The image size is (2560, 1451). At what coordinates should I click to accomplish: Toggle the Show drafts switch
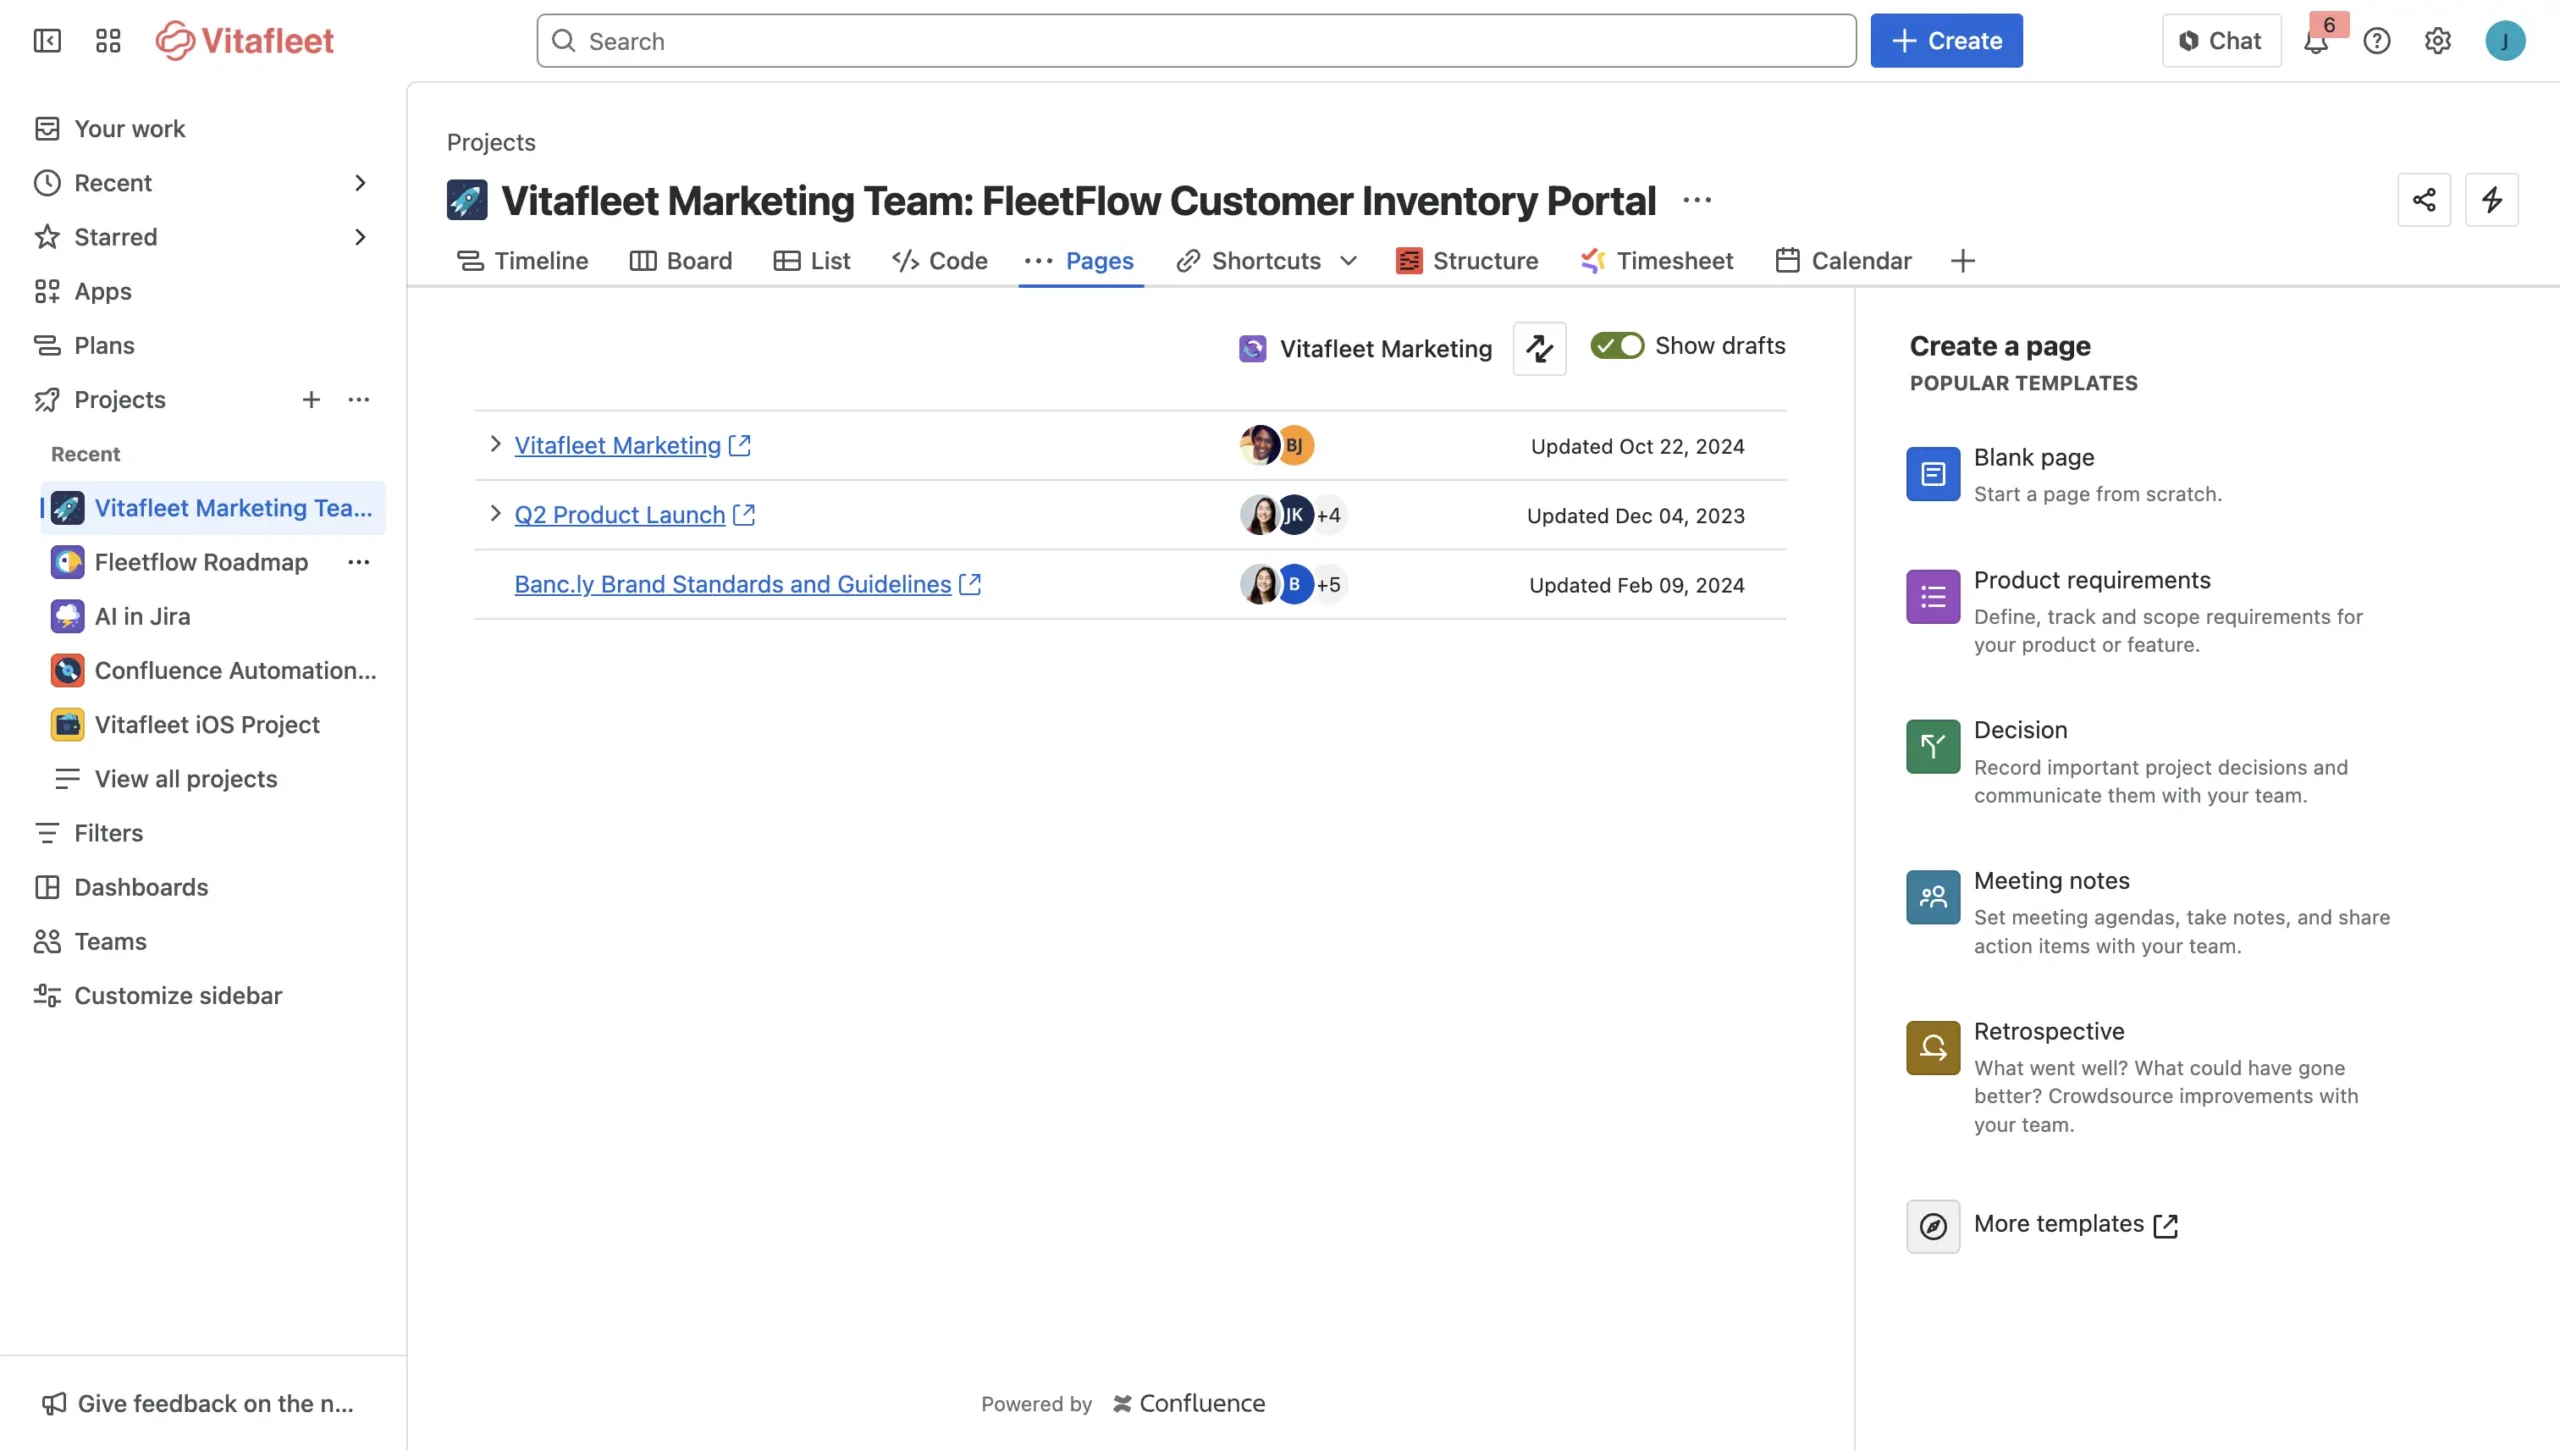point(1617,346)
